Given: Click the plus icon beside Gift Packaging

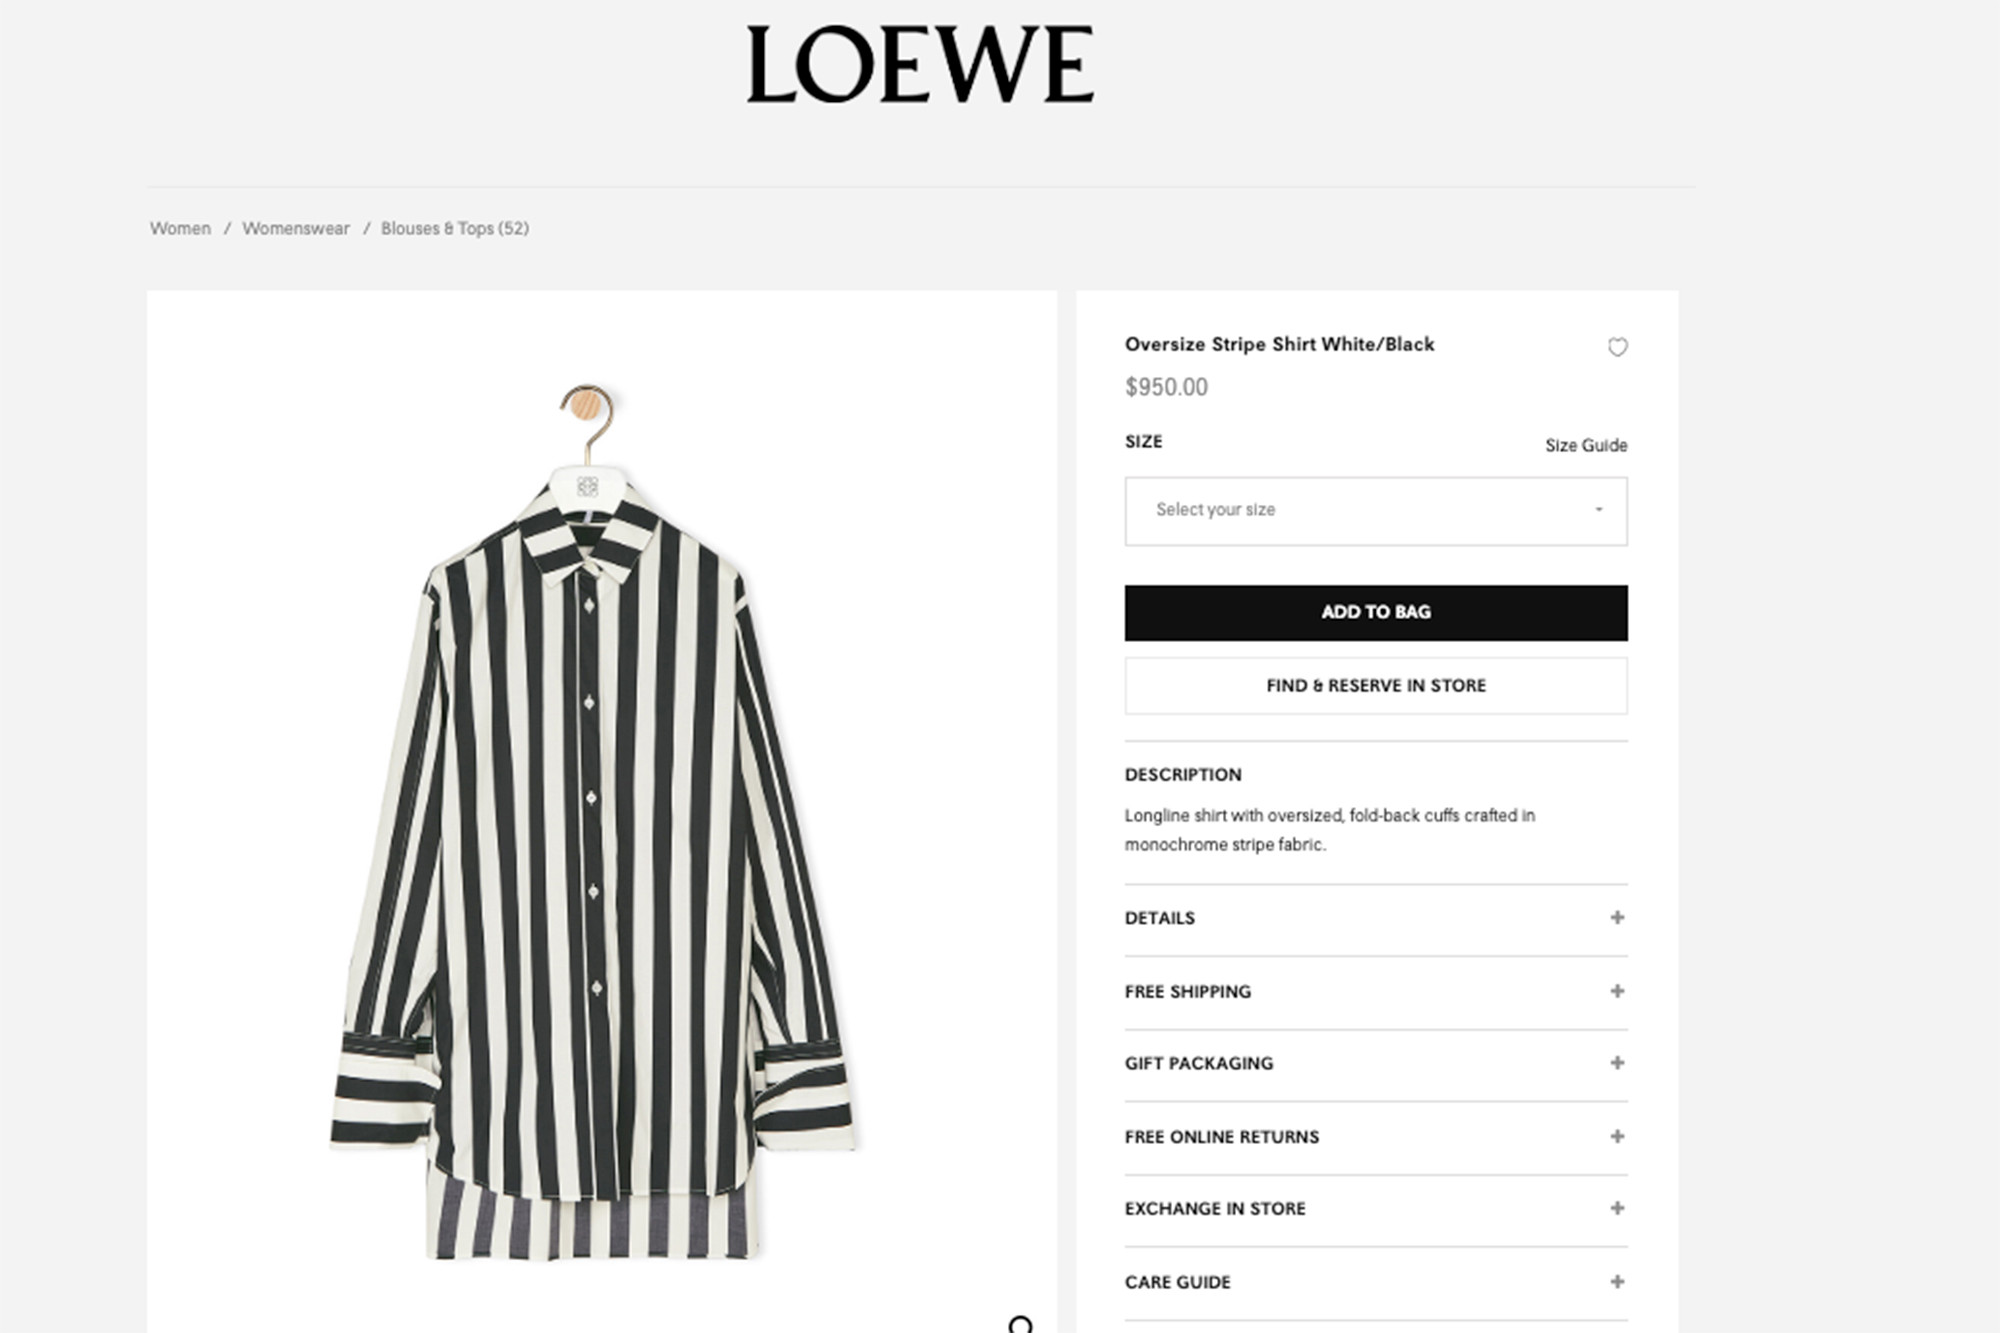Looking at the screenshot, I should (x=1617, y=1063).
